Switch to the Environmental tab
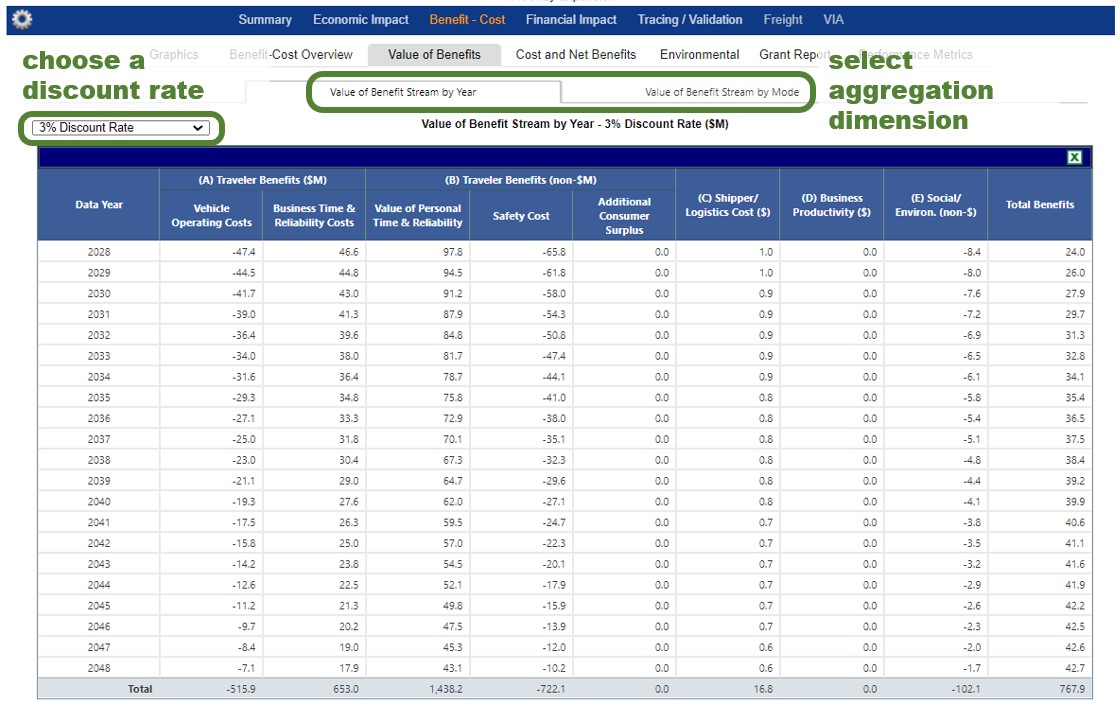The width and height of the screenshot is (1119, 707). (x=700, y=55)
